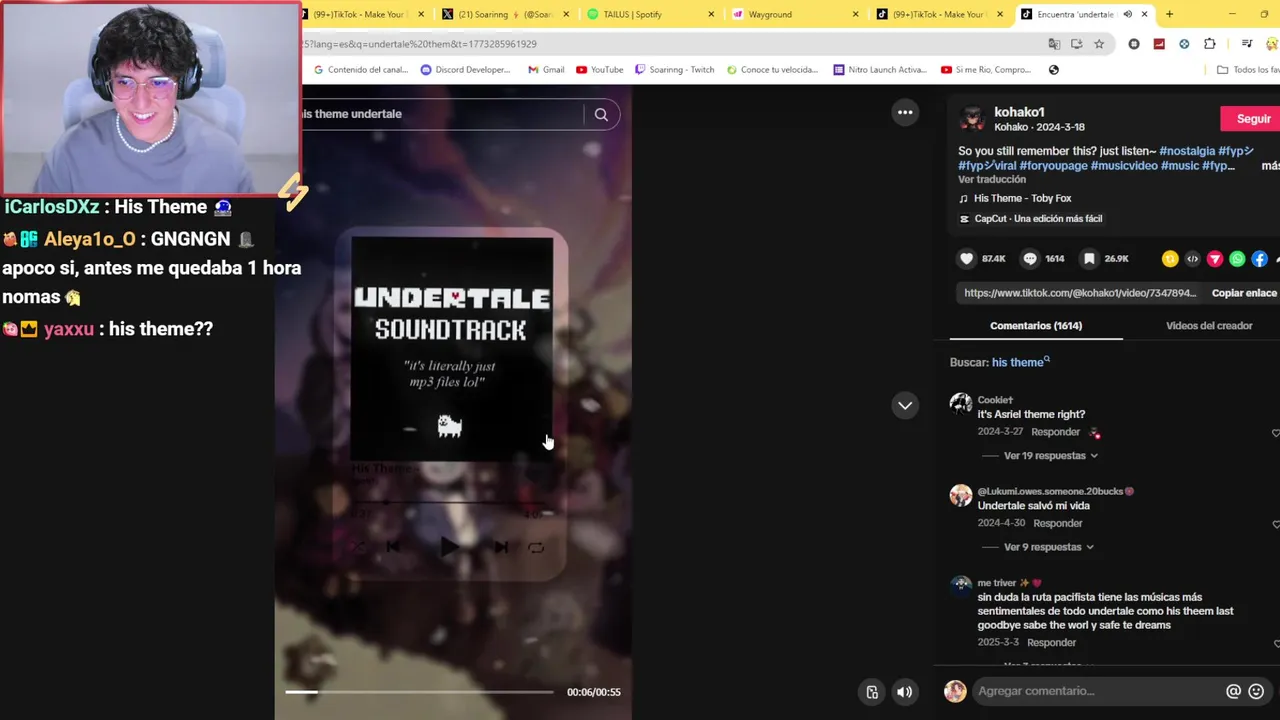Expand 'Ver 19 respuestas' replies
The height and width of the screenshot is (720, 1280).
[x=1051, y=456]
